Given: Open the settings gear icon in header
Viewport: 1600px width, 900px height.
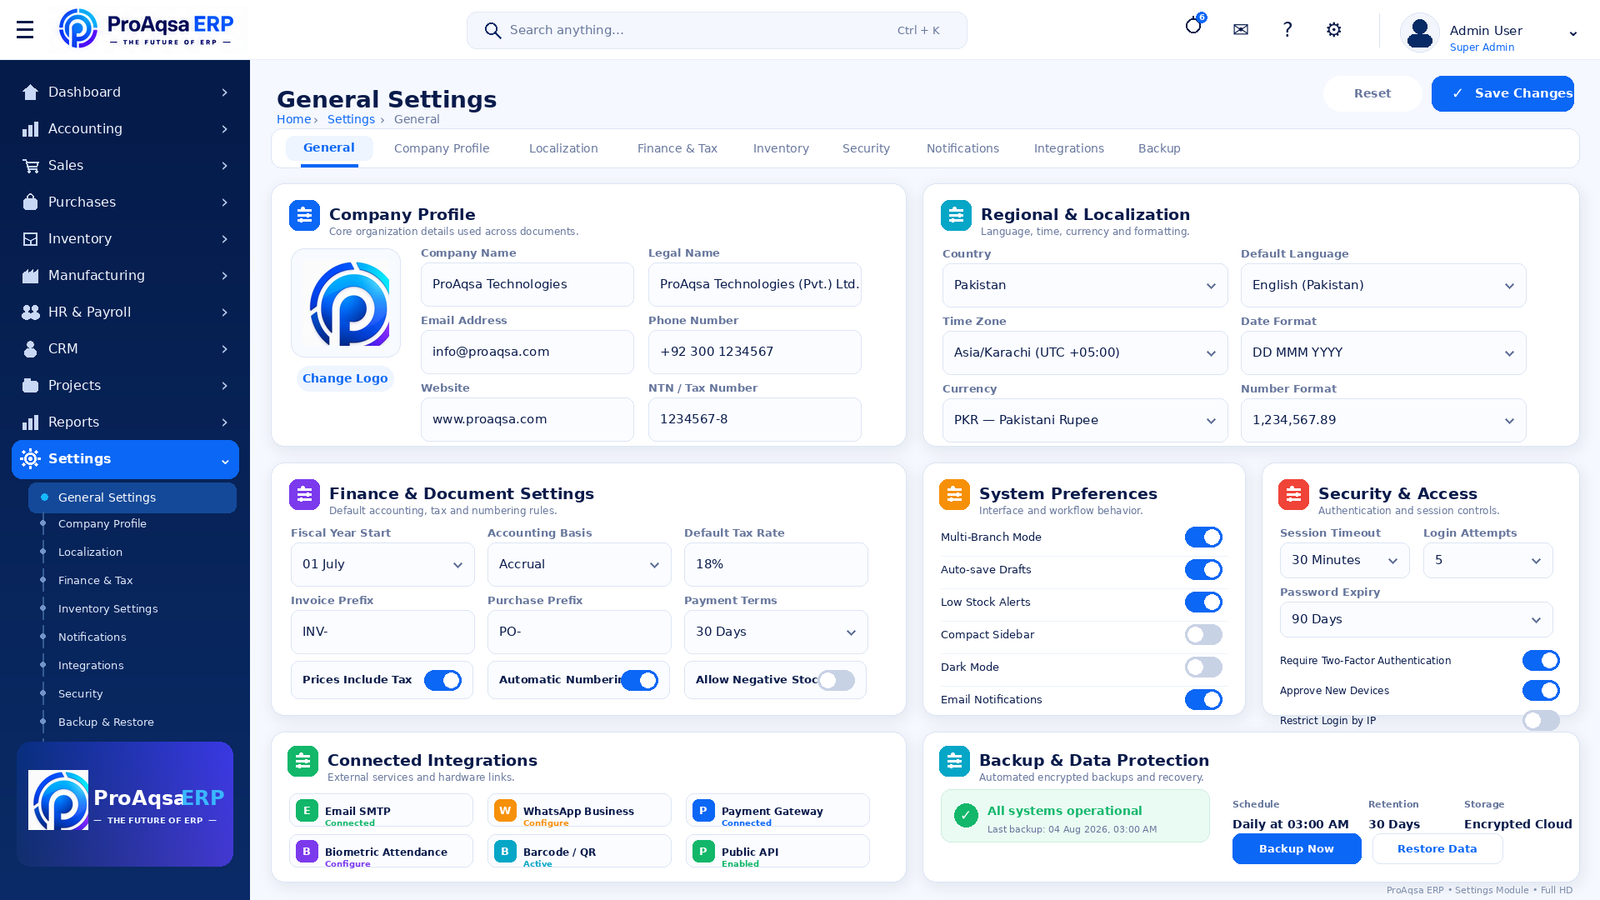Looking at the screenshot, I should click(x=1334, y=30).
